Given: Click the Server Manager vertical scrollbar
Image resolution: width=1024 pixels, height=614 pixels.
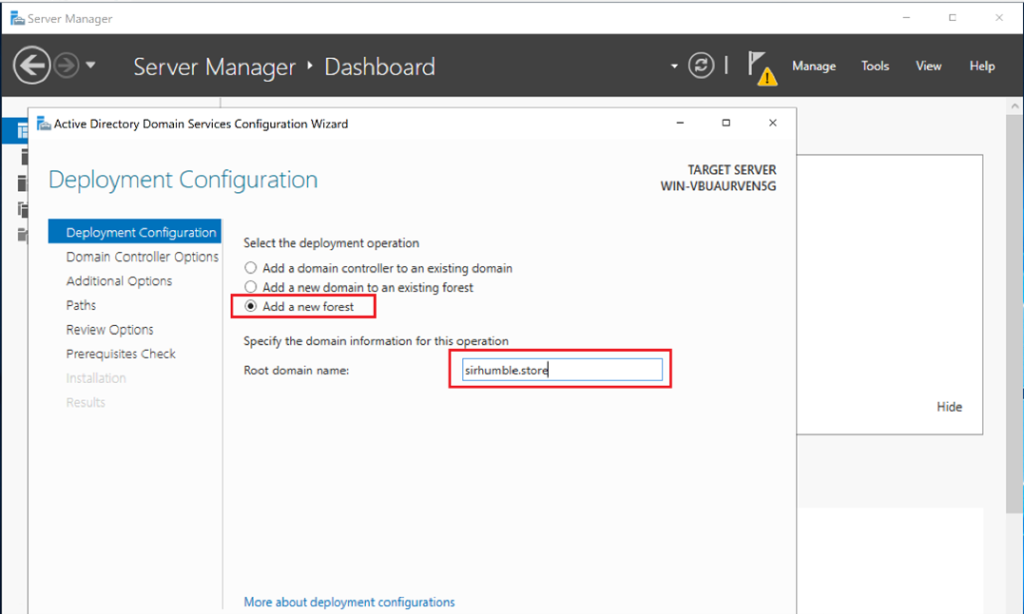Looking at the screenshot, I should point(1014,314).
